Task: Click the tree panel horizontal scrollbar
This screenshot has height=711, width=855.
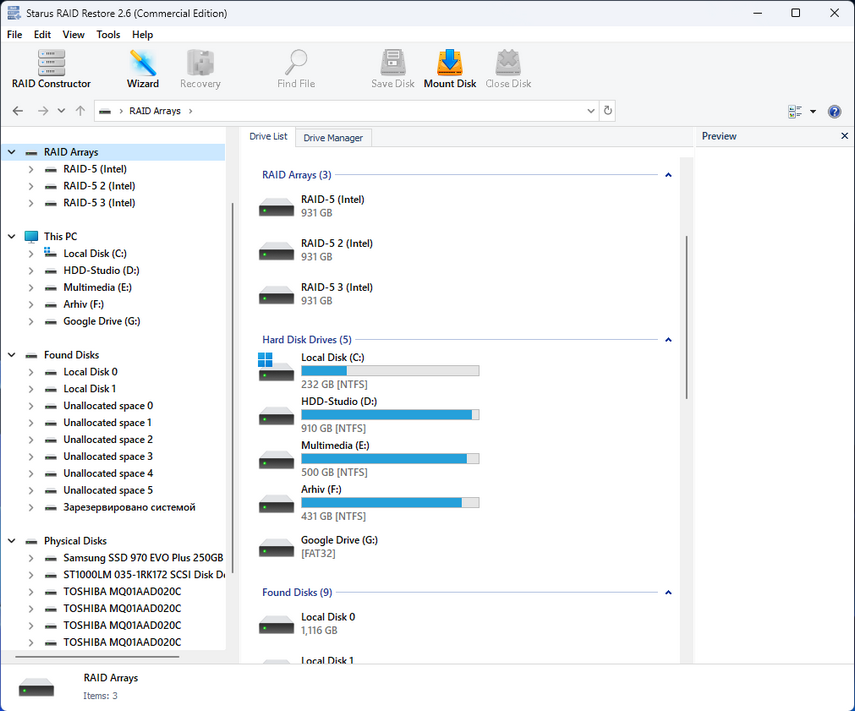Action: pos(98,657)
